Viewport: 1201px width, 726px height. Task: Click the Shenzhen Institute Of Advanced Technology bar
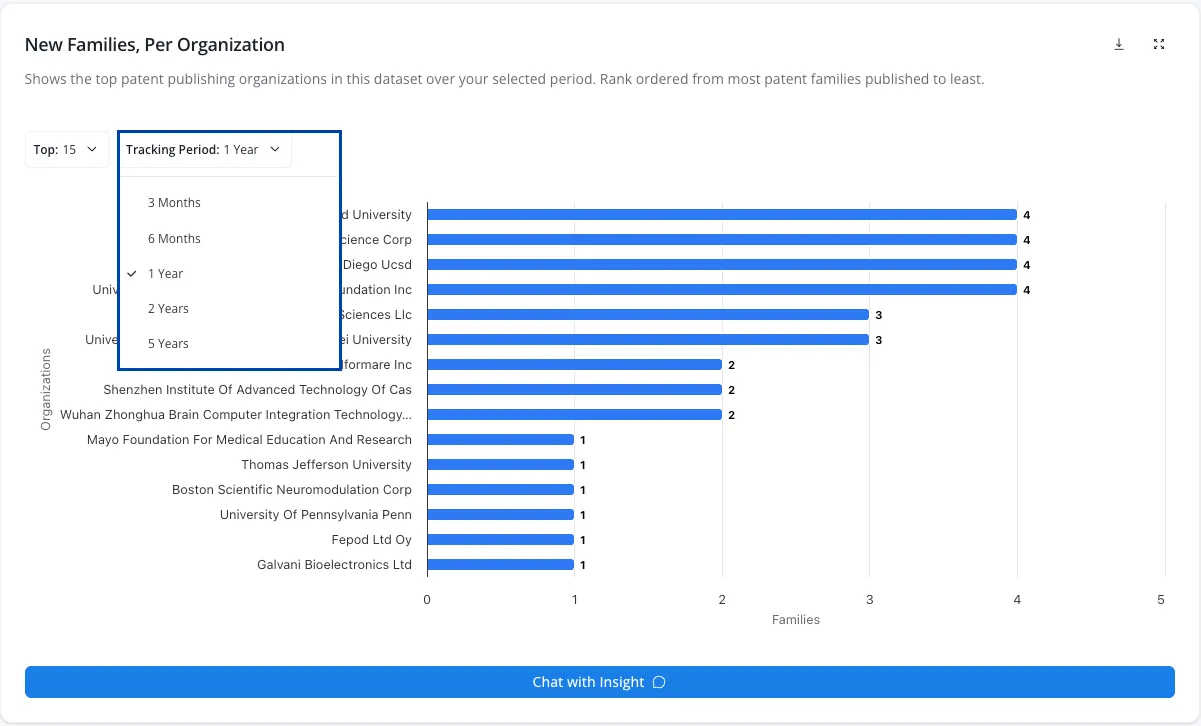(574, 390)
